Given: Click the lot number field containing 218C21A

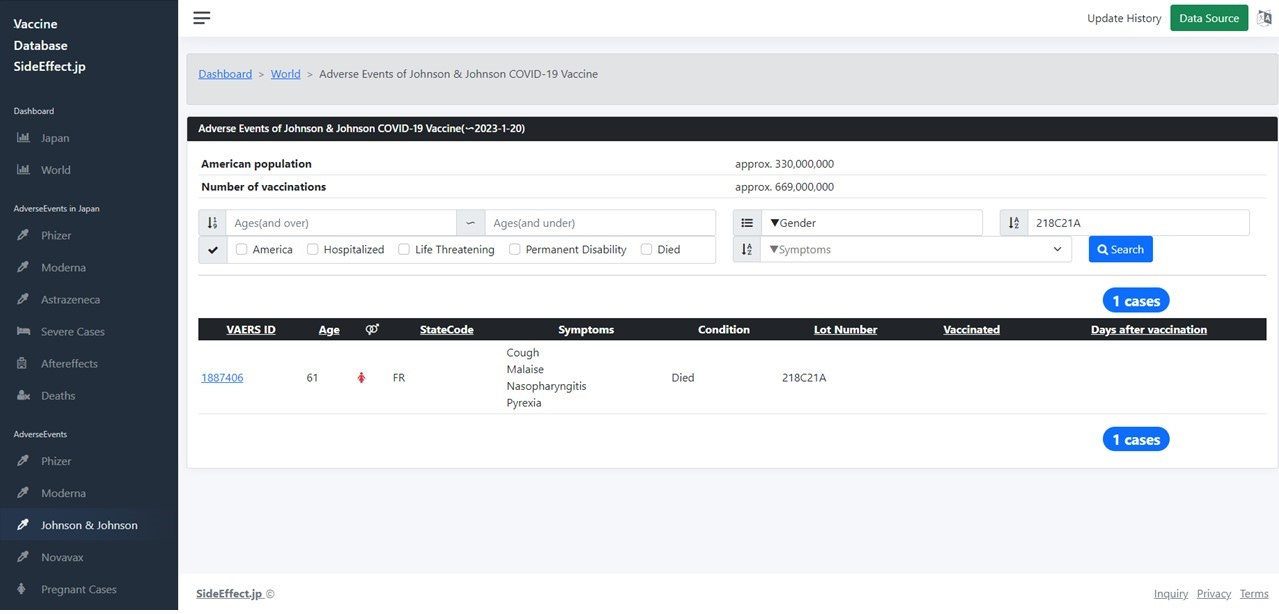Looking at the screenshot, I should pyautogui.click(x=1139, y=223).
